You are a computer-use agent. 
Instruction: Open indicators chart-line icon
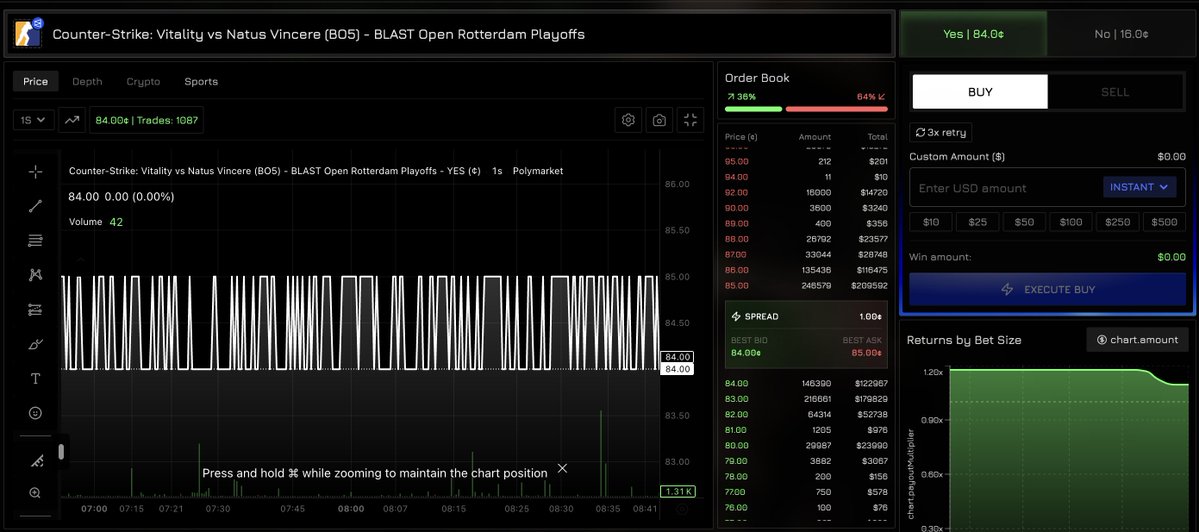pos(72,120)
